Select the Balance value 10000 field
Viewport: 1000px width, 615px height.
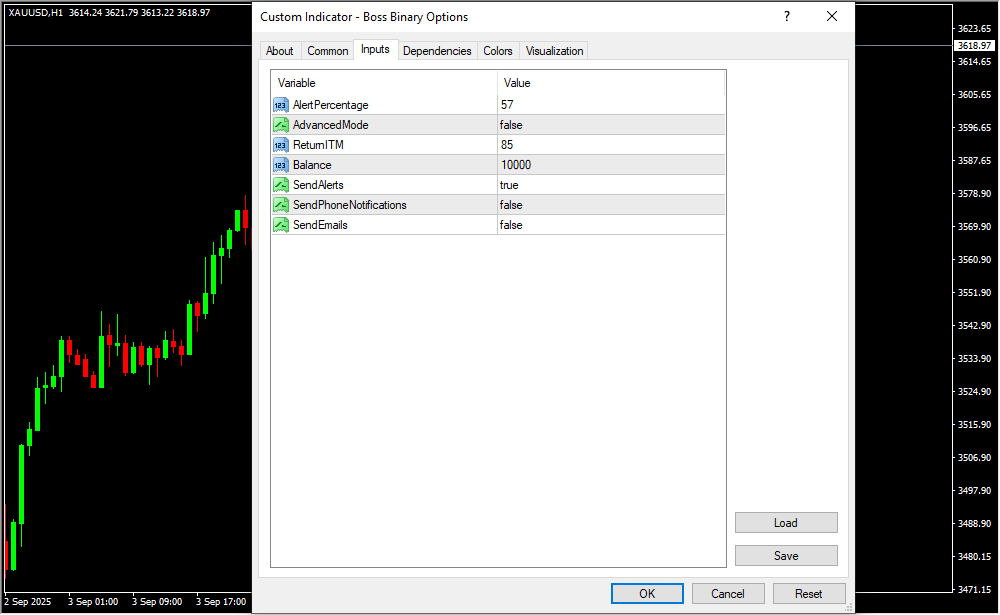610,165
